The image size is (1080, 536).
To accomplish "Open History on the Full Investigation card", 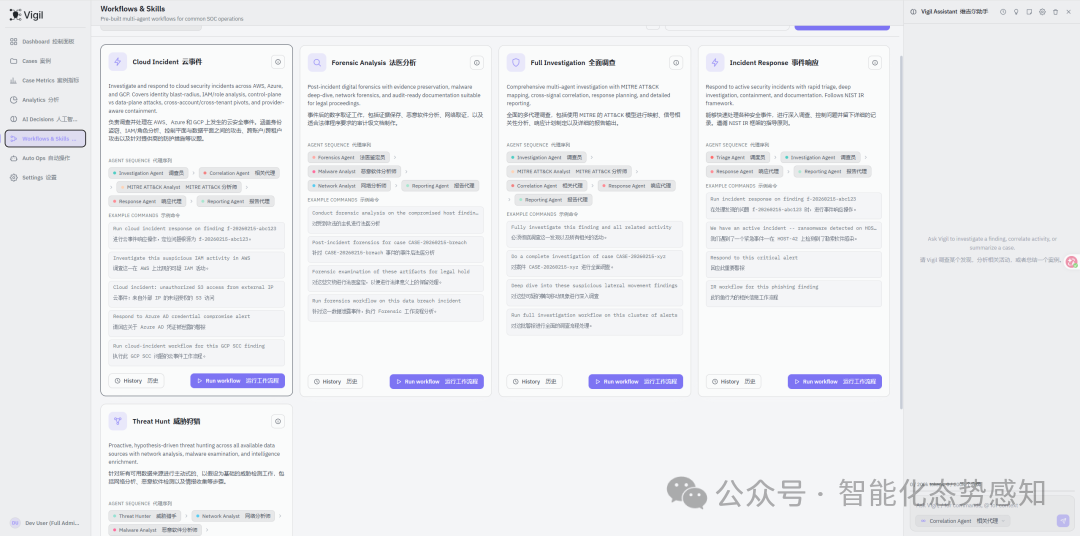I will pyautogui.click(x=534, y=382).
